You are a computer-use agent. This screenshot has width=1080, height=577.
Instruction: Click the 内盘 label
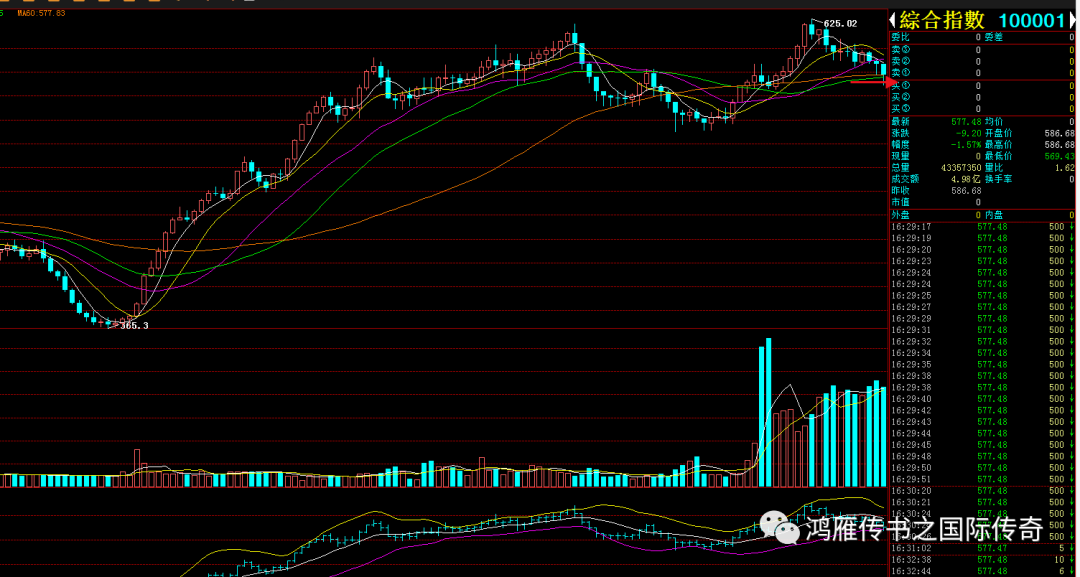[993, 216]
